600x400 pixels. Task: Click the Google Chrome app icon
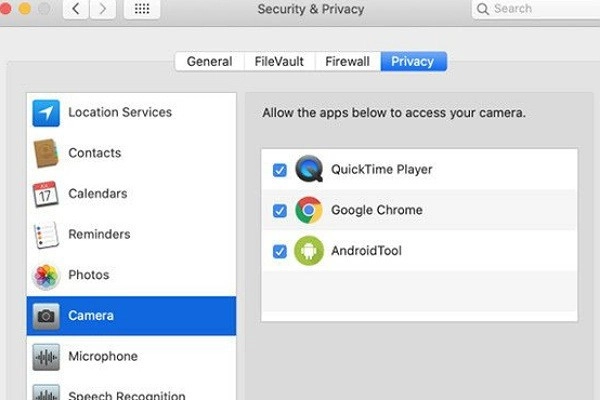(309, 210)
